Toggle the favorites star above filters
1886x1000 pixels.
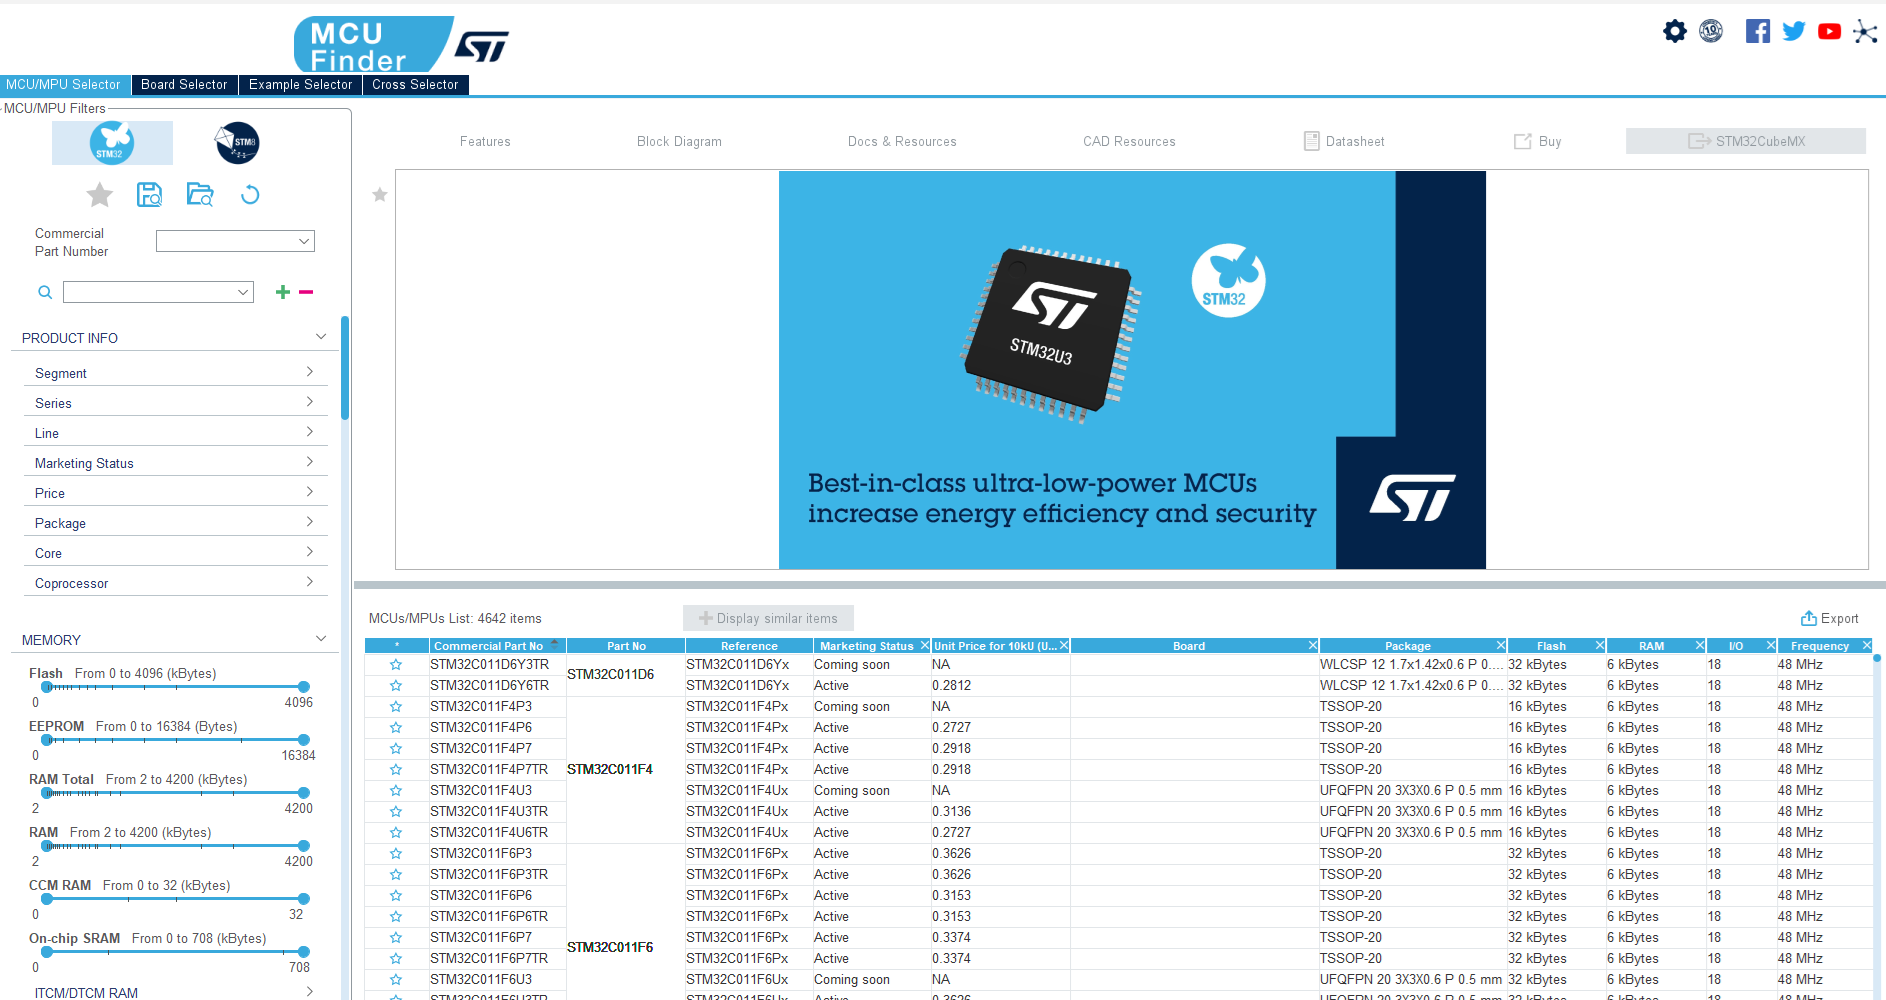(x=99, y=194)
